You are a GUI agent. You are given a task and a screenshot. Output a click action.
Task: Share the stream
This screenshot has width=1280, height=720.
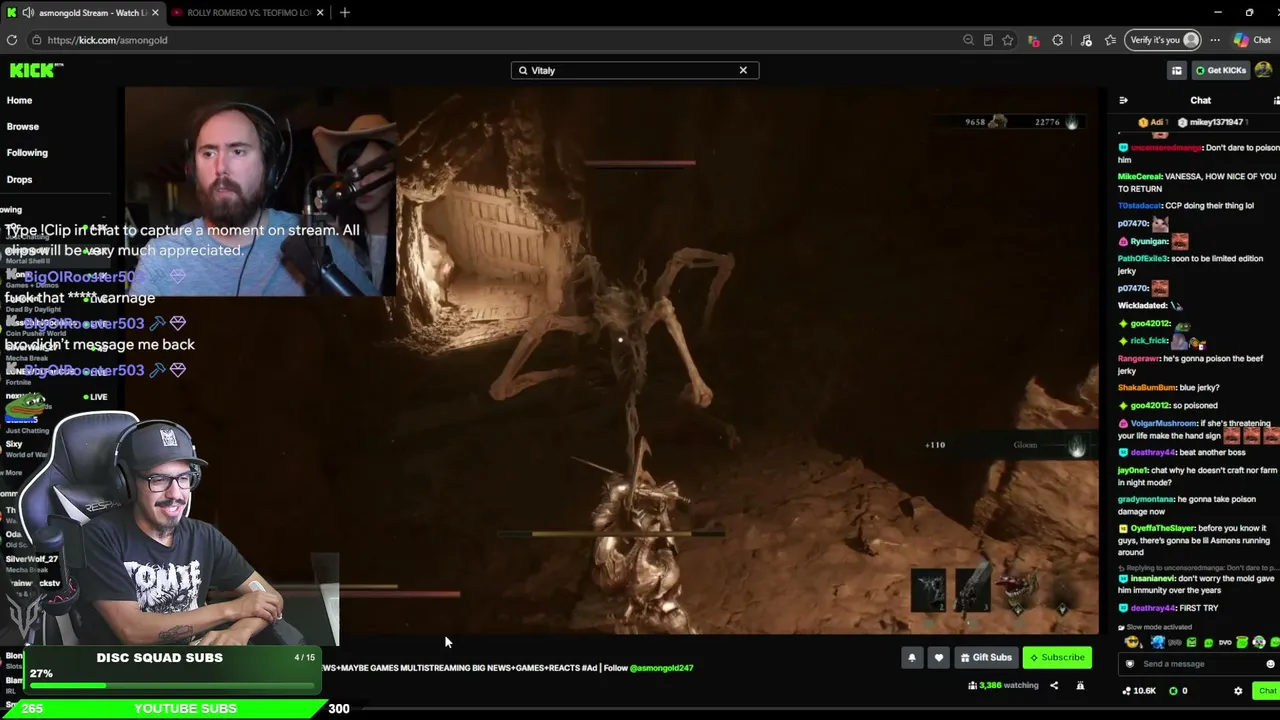[1054, 686]
